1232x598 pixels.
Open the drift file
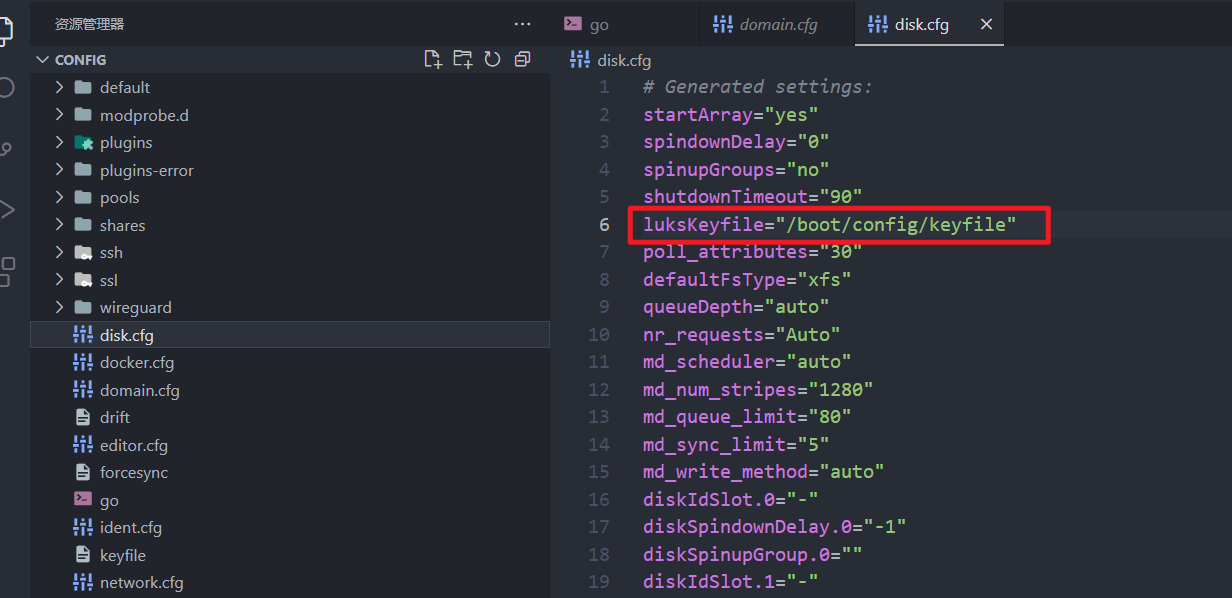(x=290, y=417)
